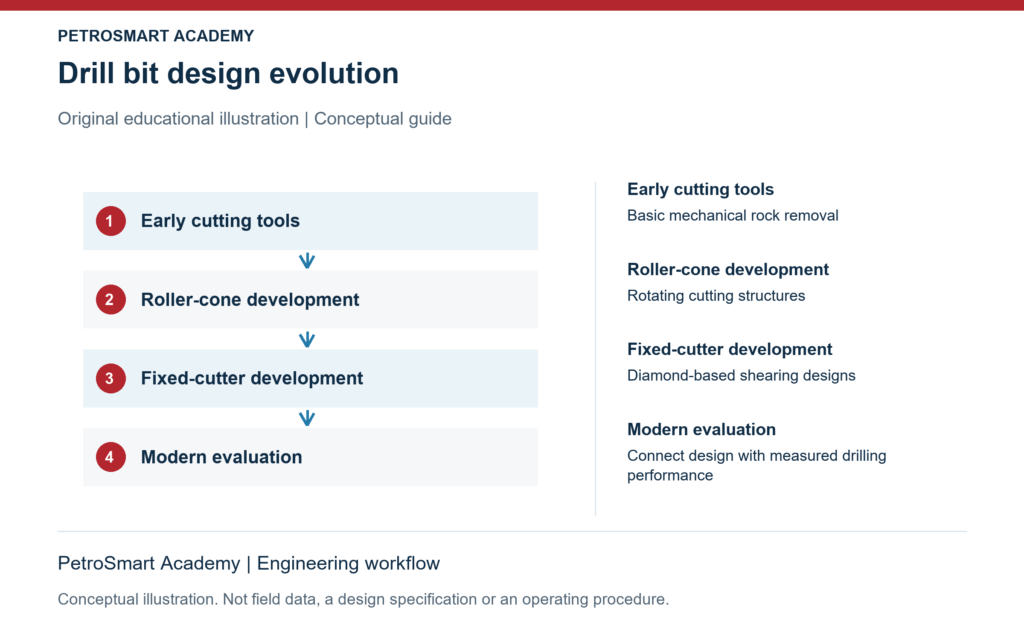The height and width of the screenshot is (640, 1024).
Task: Click the red step 1 circle badge
Action: 110,221
